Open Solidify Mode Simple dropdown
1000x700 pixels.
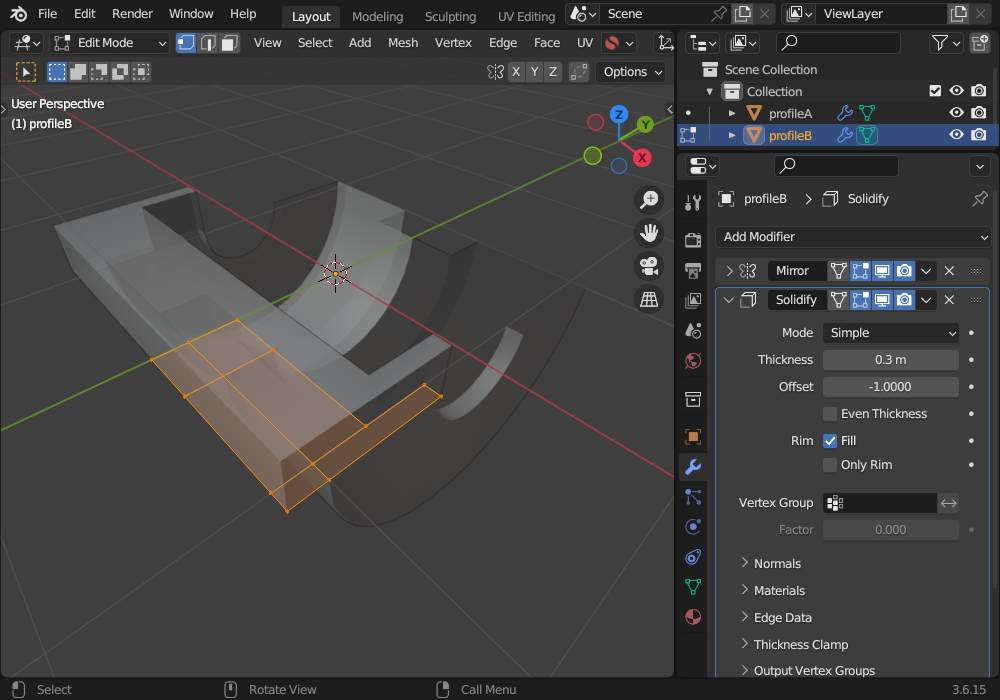(890, 333)
